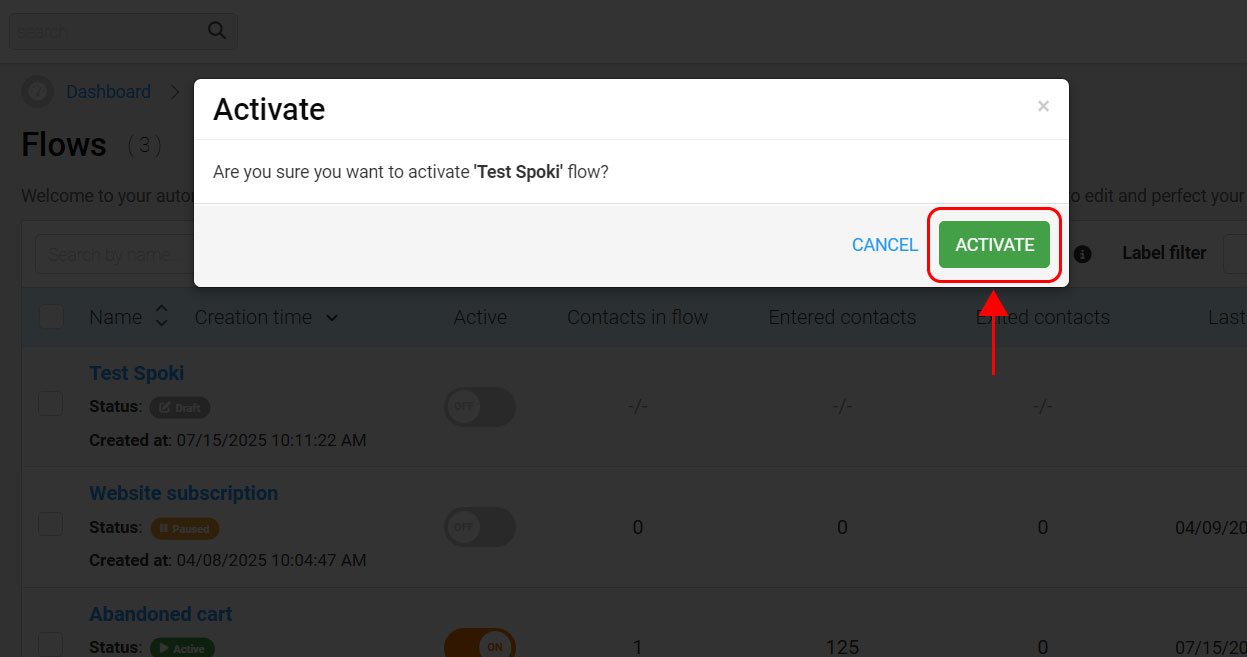Click the Paused status badge

(x=185, y=528)
